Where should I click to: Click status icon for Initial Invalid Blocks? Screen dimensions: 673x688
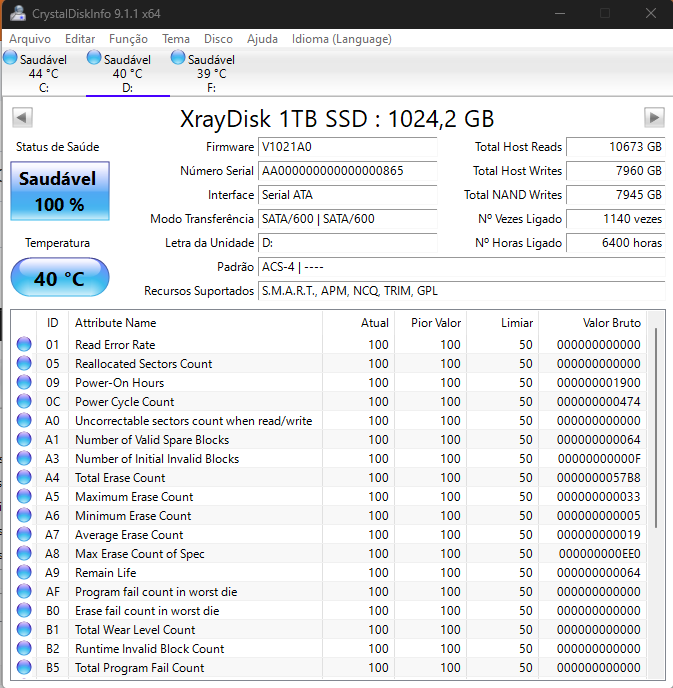pos(24,459)
